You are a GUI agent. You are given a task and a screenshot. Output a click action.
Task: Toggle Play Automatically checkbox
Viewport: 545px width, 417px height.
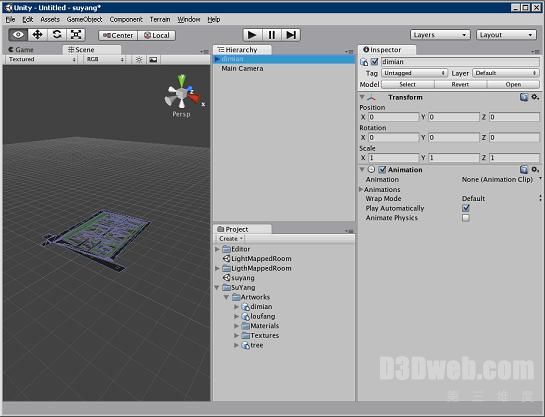(x=466, y=208)
